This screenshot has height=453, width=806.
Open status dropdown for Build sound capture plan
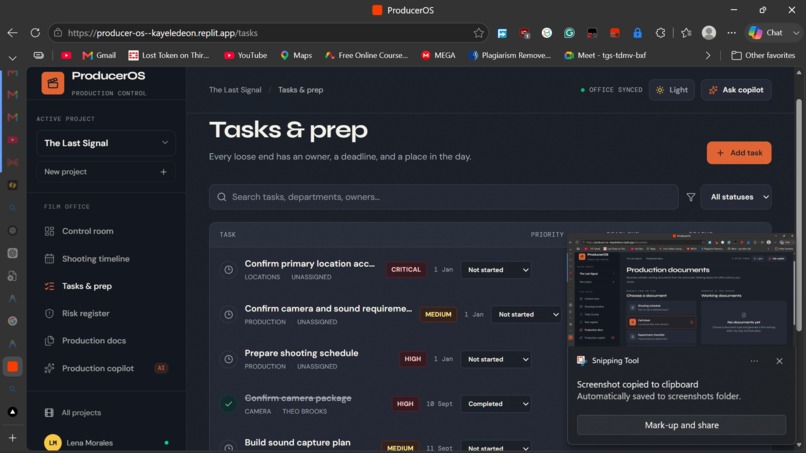(x=496, y=448)
